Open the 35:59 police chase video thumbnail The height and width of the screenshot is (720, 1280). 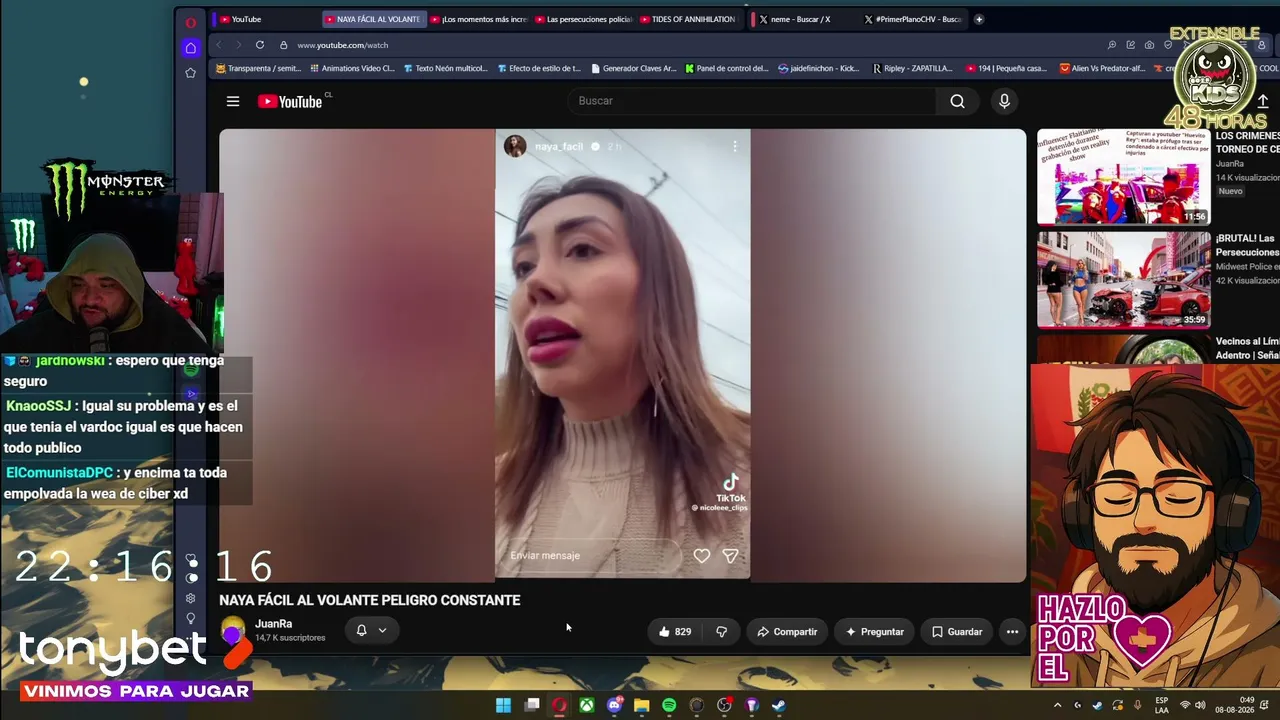pyautogui.click(x=1124, y=280)
